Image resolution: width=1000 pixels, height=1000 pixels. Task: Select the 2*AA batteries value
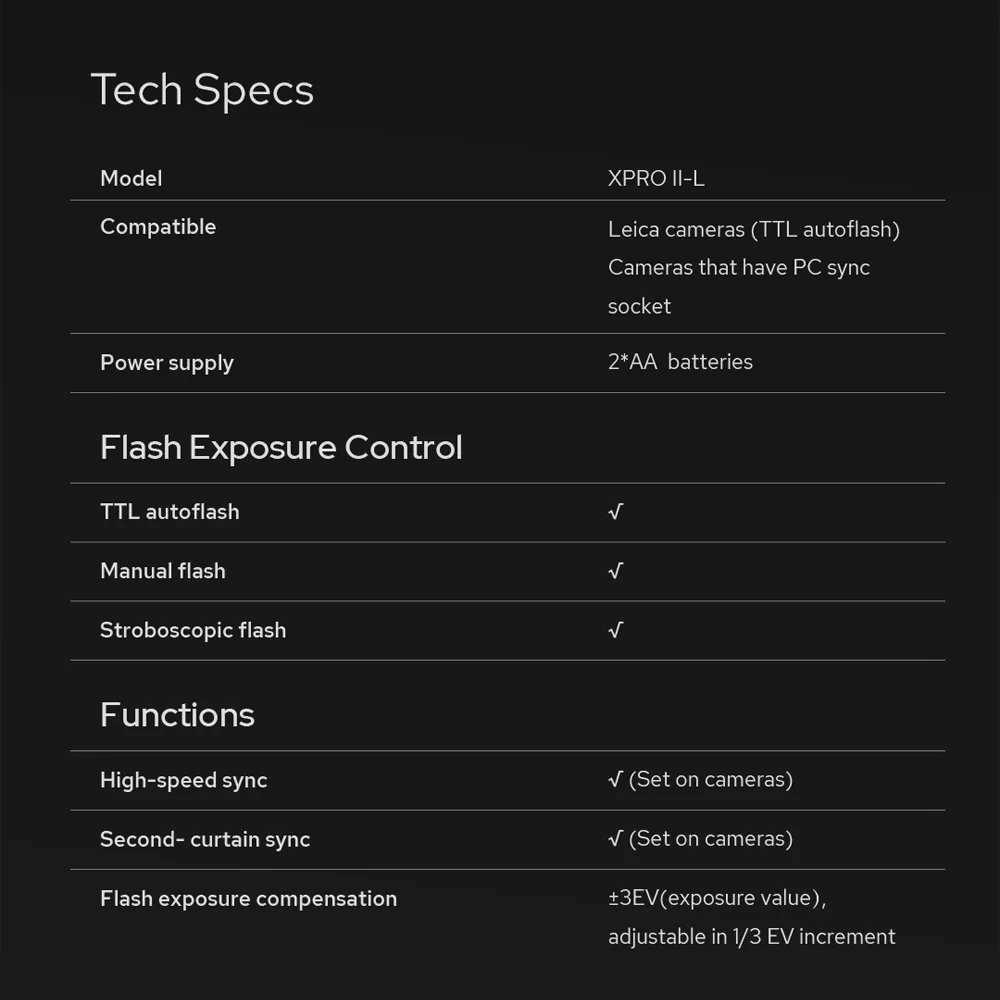680,362
